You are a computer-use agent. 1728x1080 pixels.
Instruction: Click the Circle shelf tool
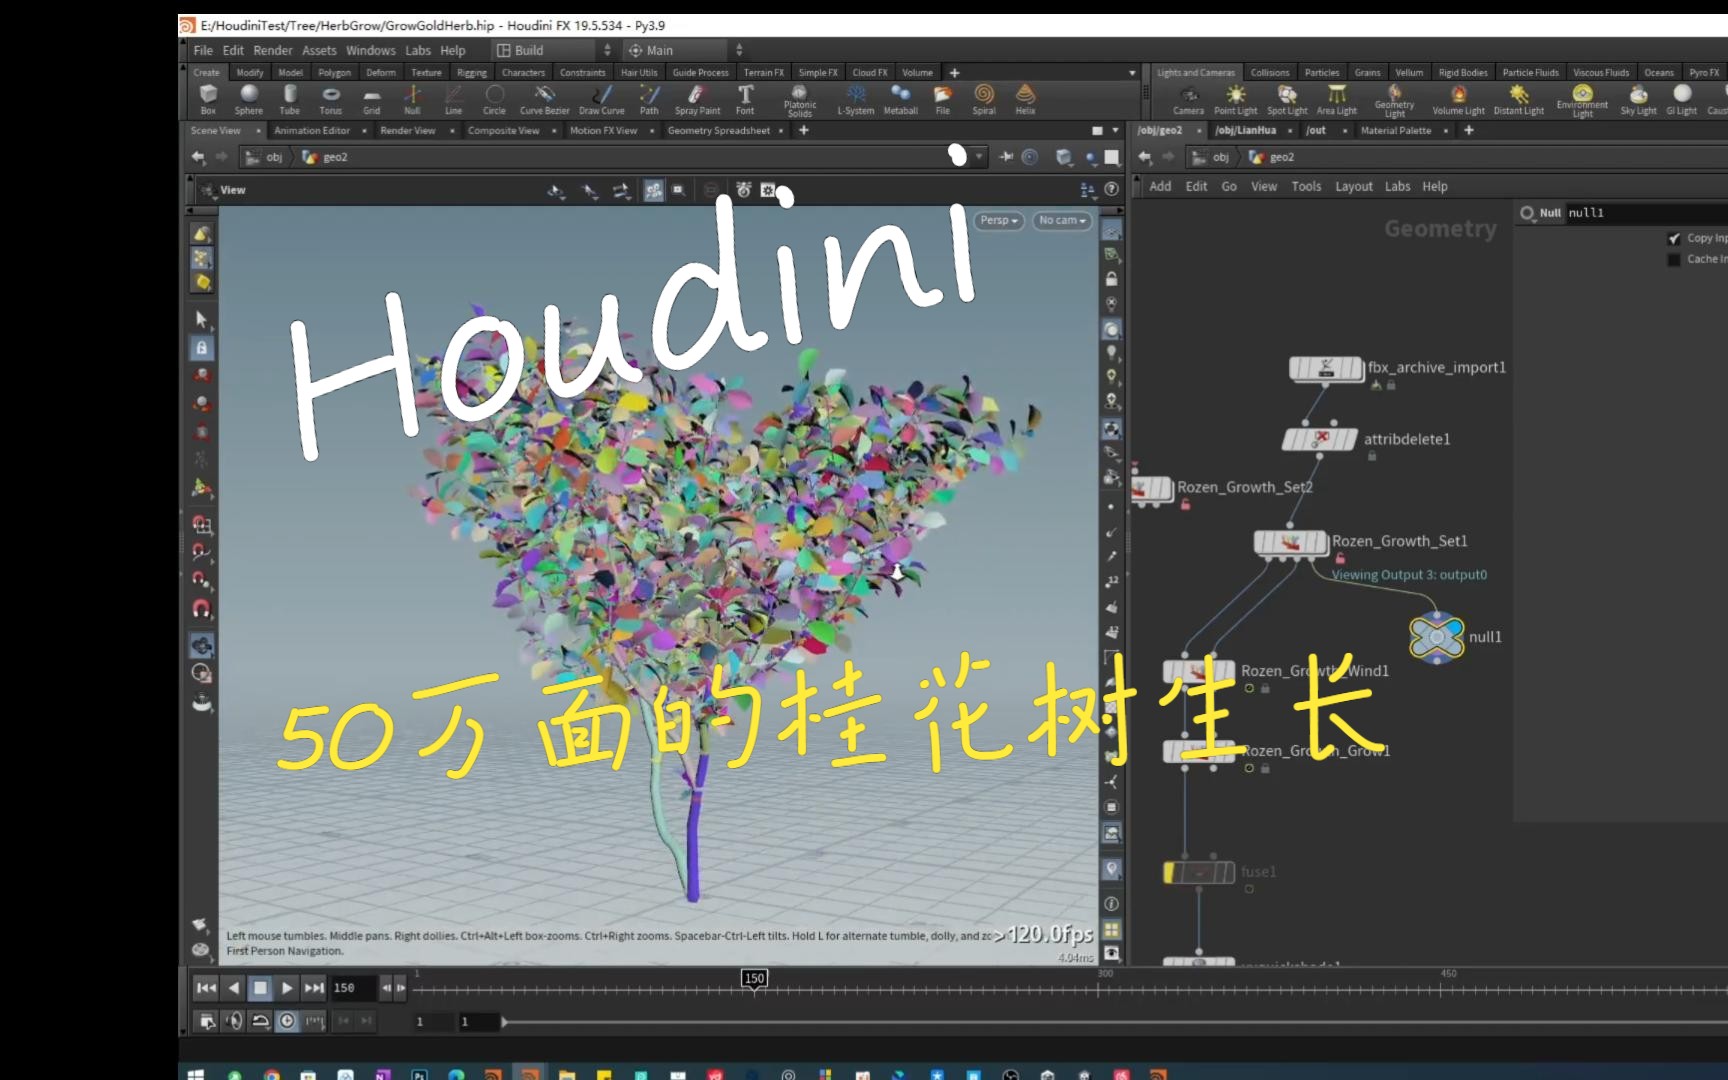[494, 98]
